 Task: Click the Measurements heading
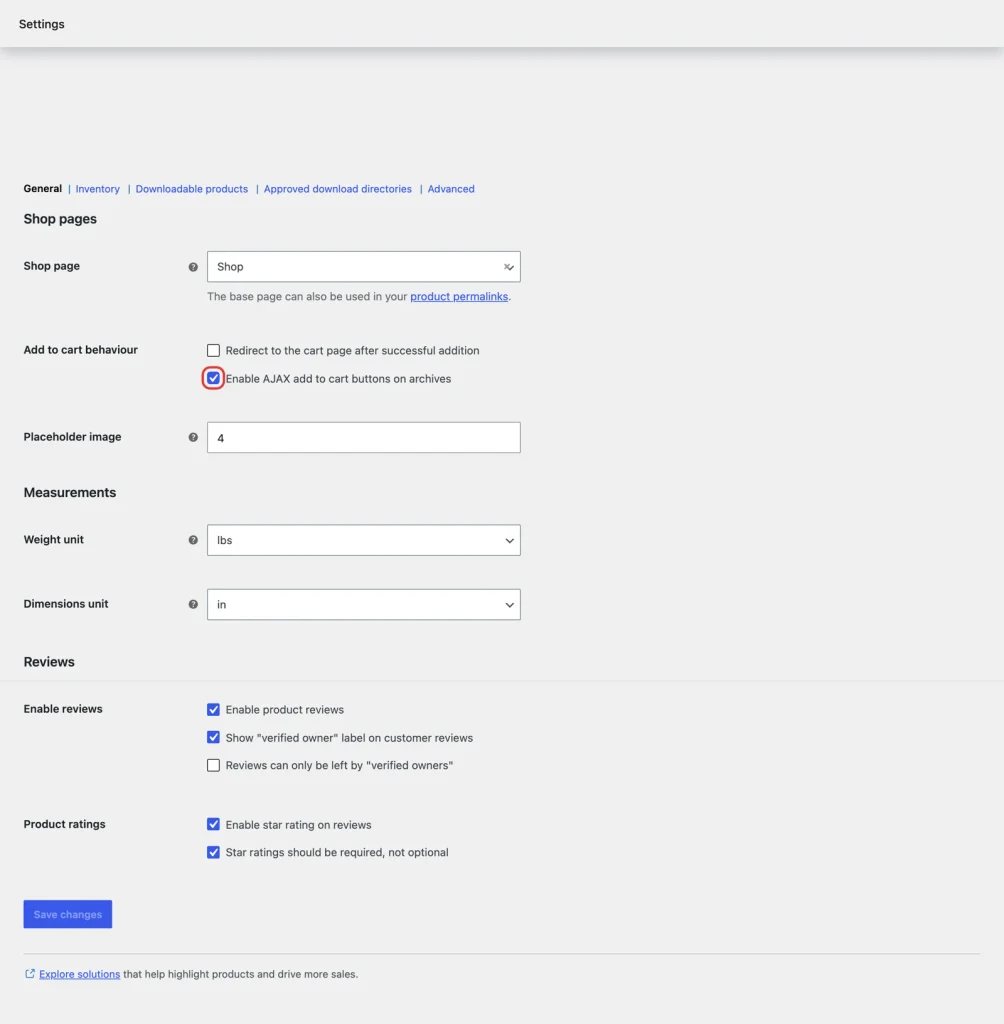[x=70, y=492]
